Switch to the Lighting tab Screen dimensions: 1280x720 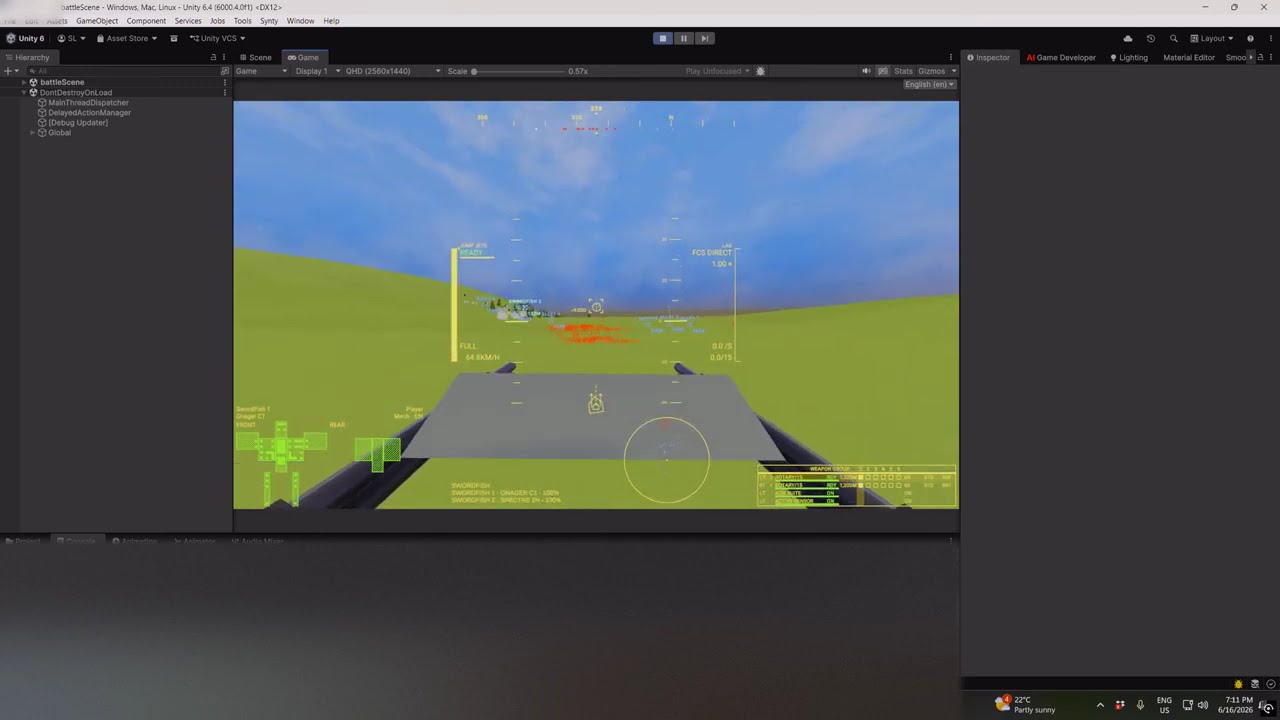(1129, 57)
